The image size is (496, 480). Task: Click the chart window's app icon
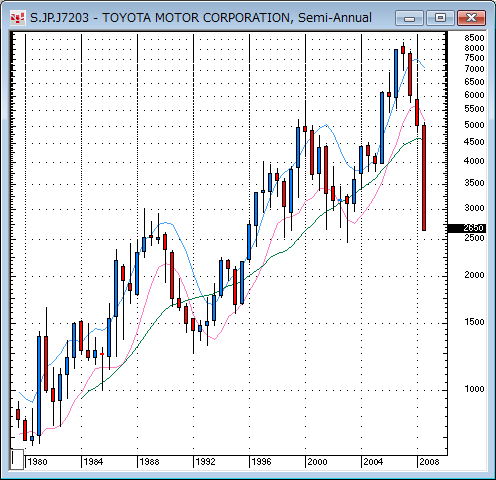coord(17,17)
